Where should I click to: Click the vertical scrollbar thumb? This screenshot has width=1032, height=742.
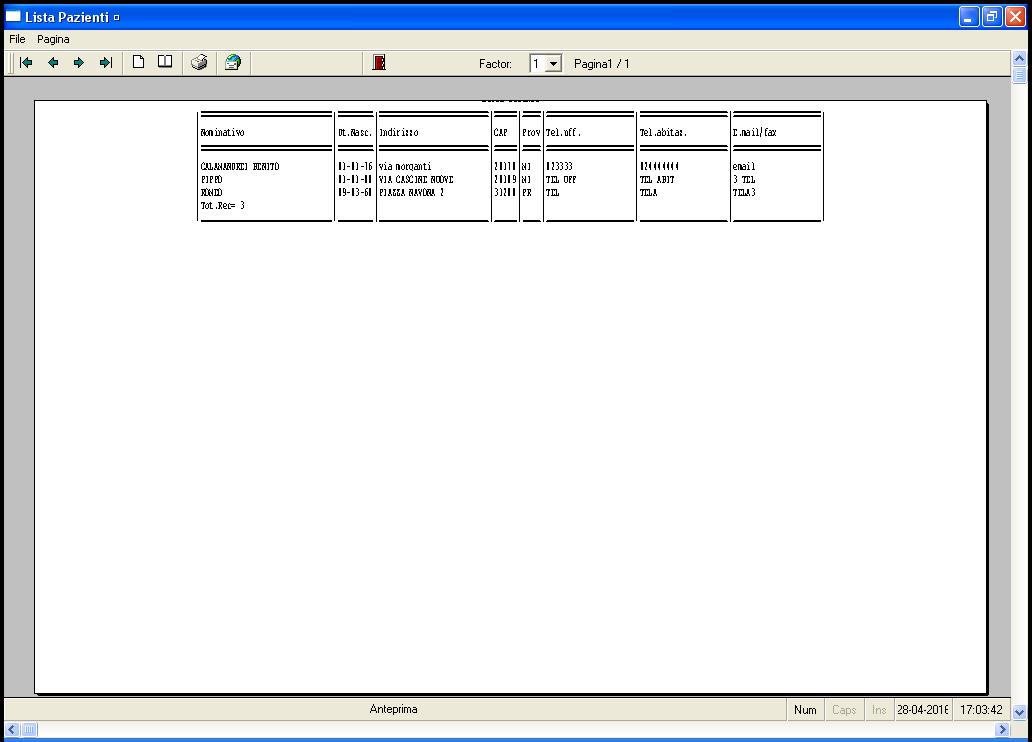pos(1019,75)
